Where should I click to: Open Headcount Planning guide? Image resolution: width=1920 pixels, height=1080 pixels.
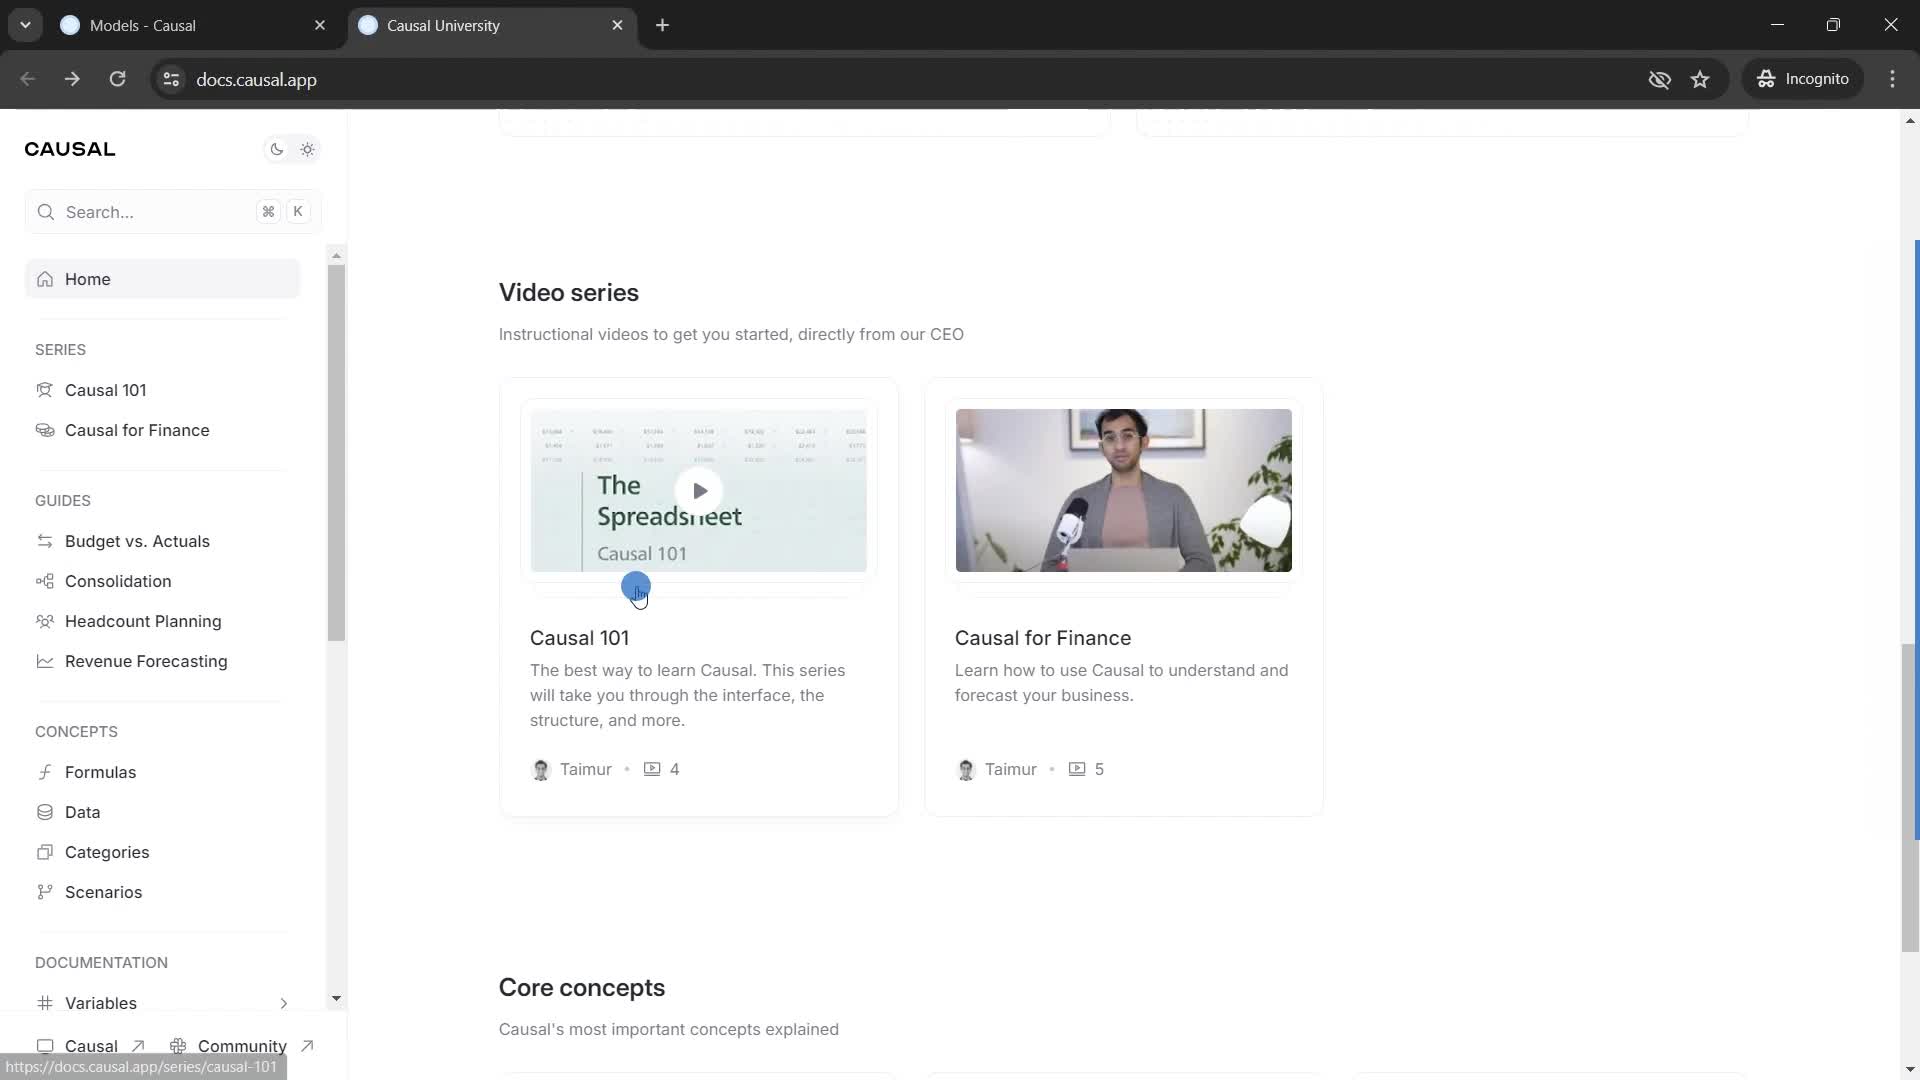[142, 621]
